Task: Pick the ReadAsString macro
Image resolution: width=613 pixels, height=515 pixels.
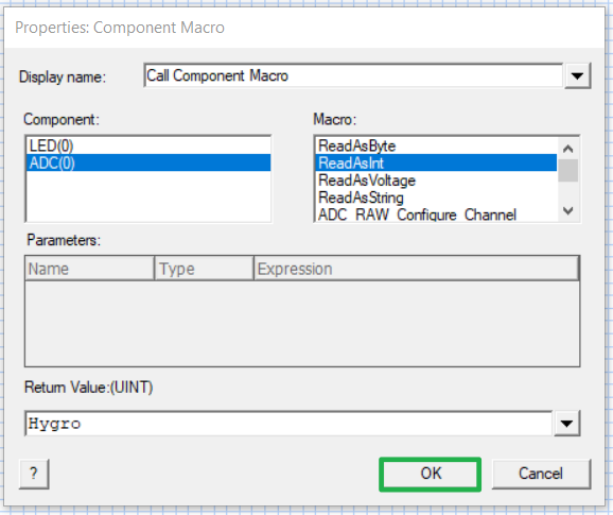Action: (361, 197)
